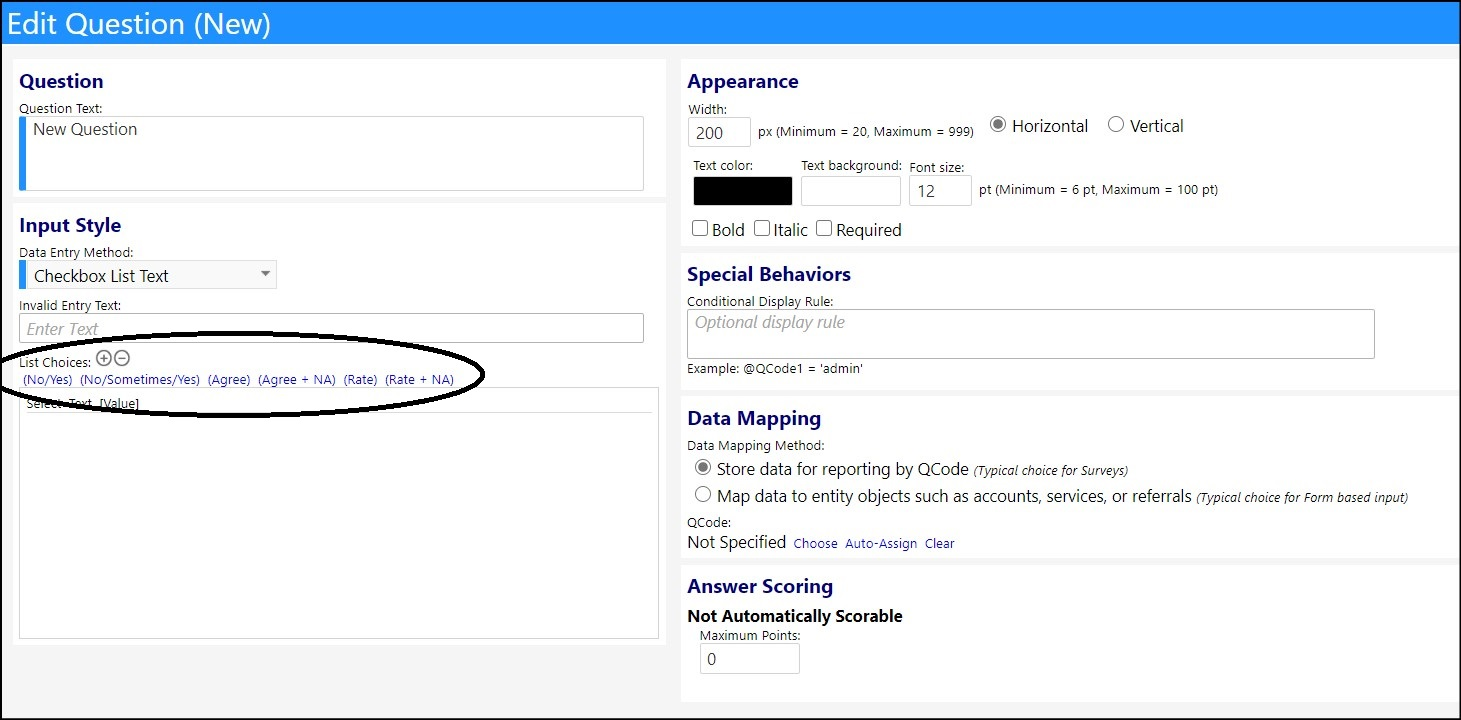Viewport: 1461px width, 720px height.
Task: Open the Data Entry Method dropdown
Action: (148, 275)
